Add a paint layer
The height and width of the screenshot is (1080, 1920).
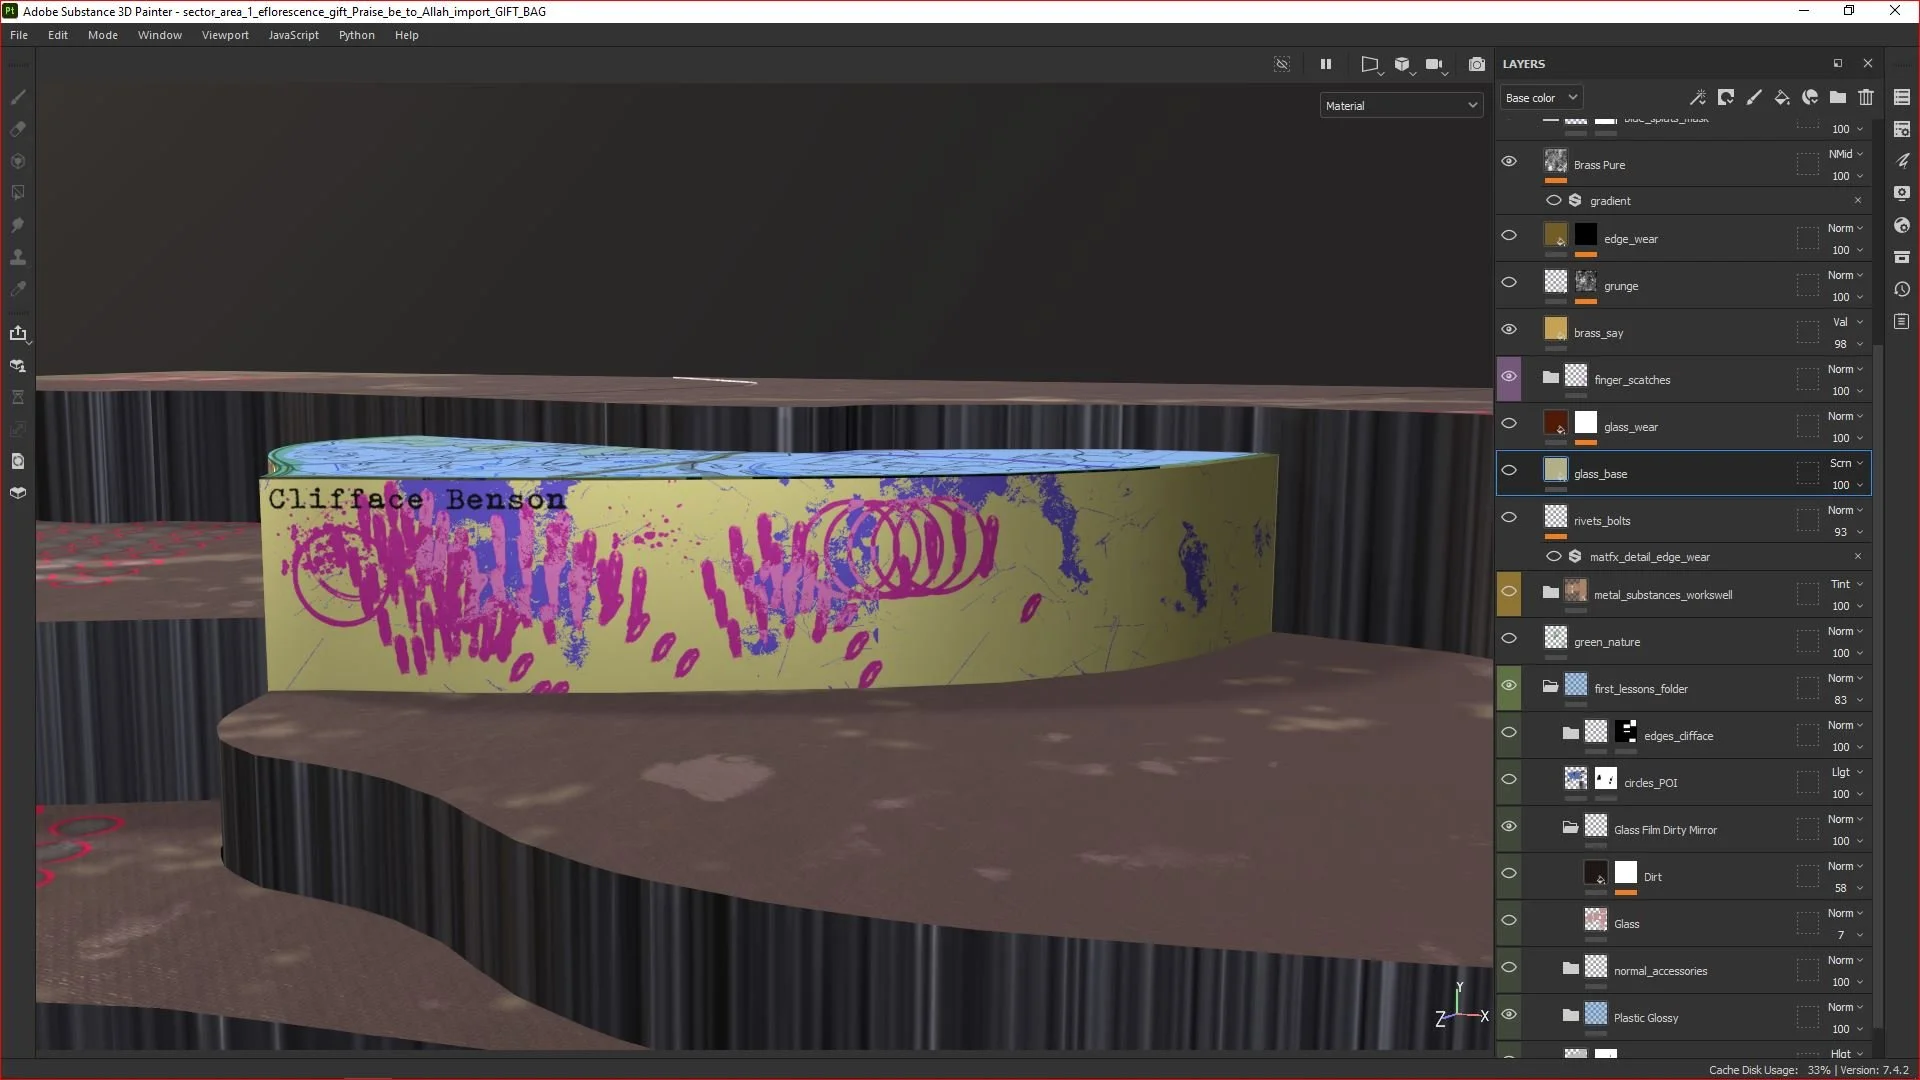coord(1754,97)
